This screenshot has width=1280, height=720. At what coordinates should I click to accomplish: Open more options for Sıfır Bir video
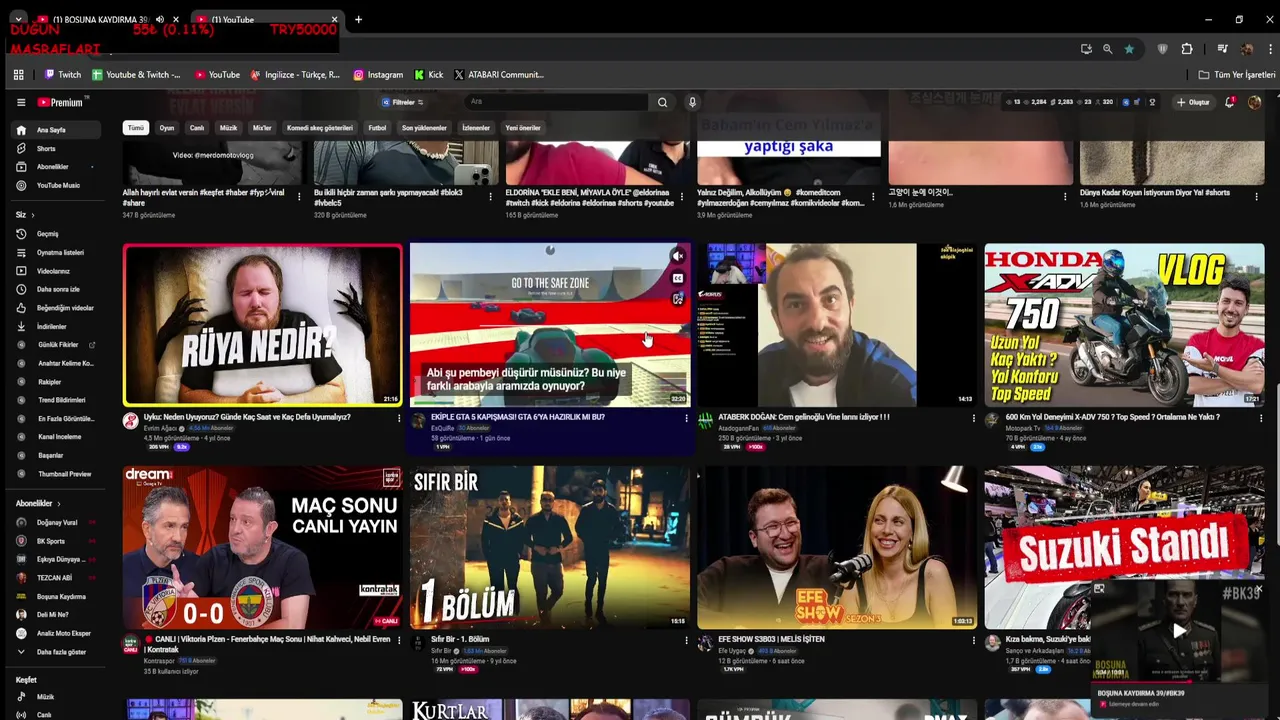point(686,640)
